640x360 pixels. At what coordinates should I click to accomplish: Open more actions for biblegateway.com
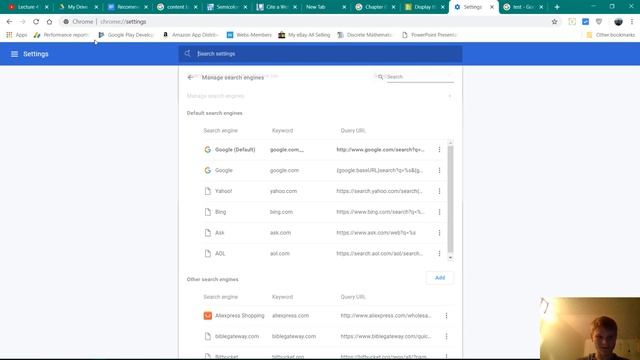point(446,336)
